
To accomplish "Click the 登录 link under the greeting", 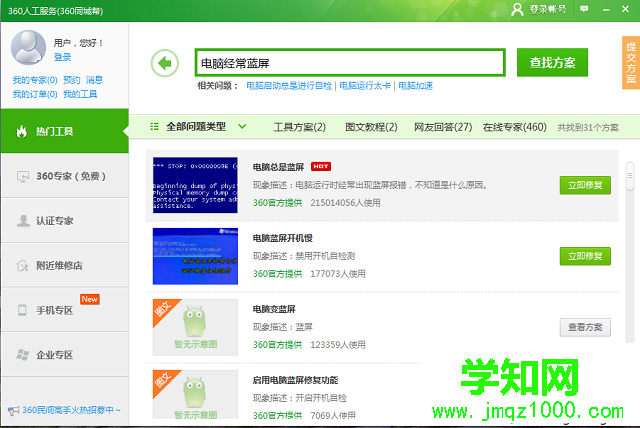I will (x=62, y=57).
